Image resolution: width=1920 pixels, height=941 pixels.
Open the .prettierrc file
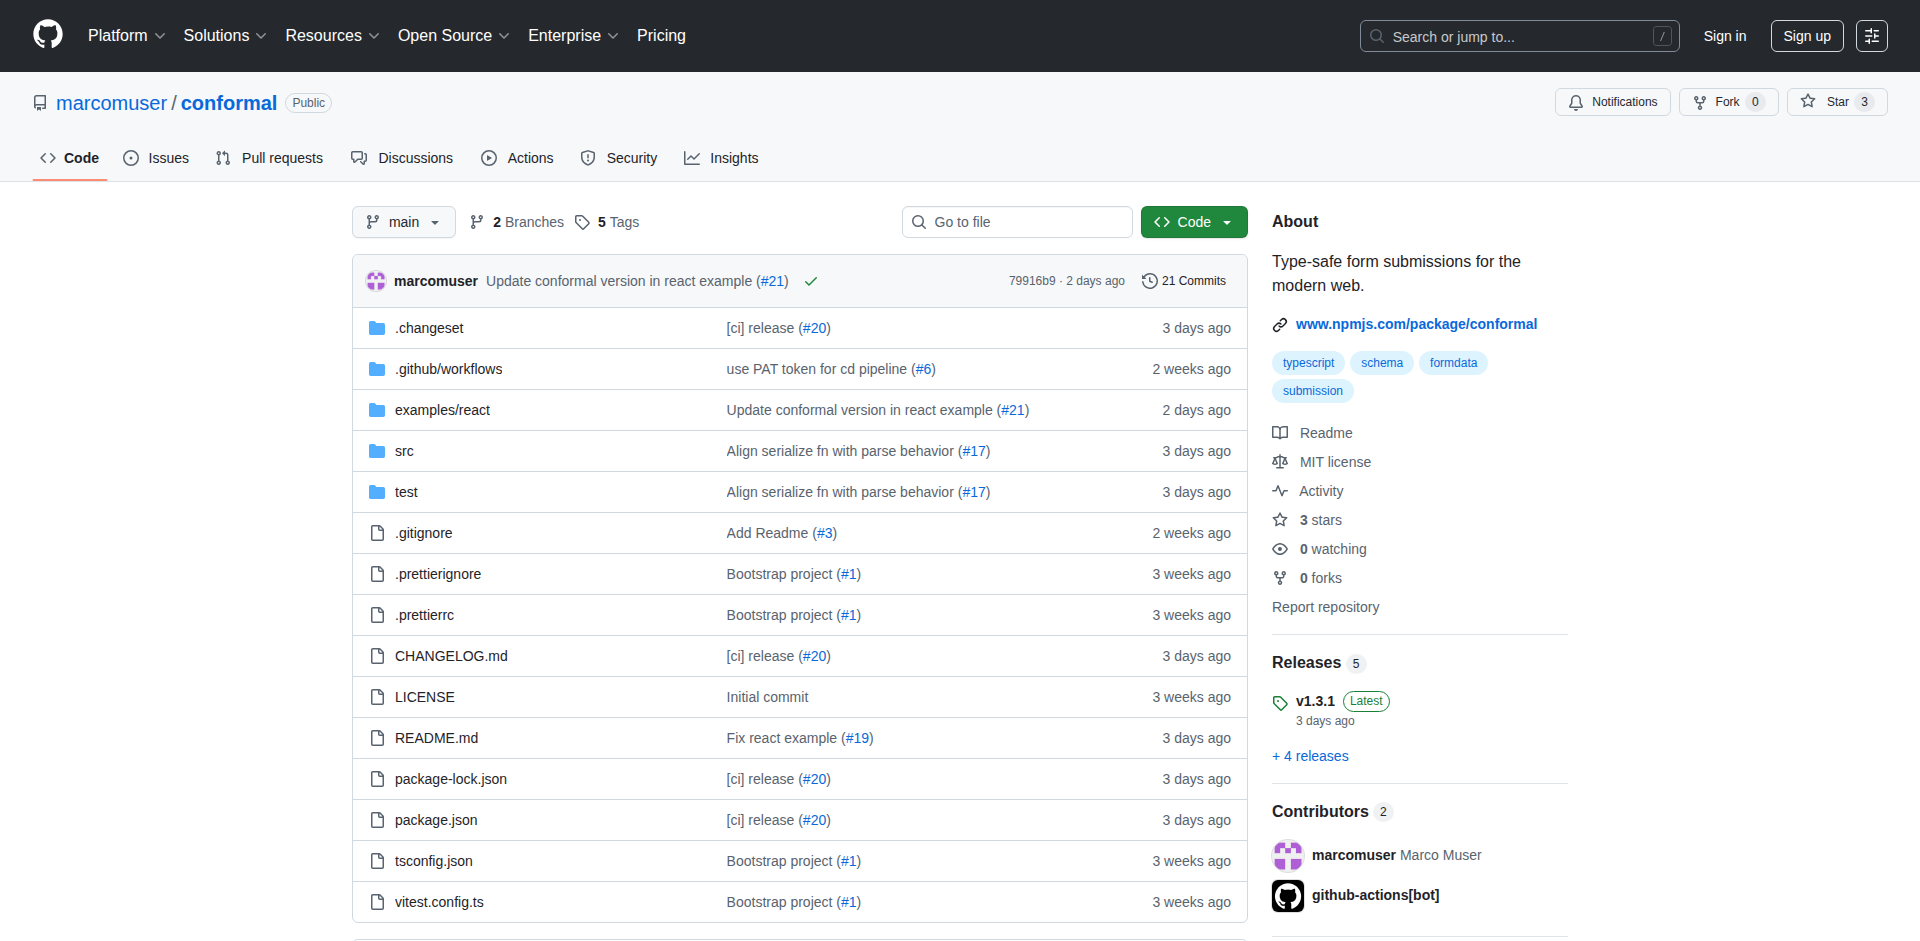click(424, 615)
